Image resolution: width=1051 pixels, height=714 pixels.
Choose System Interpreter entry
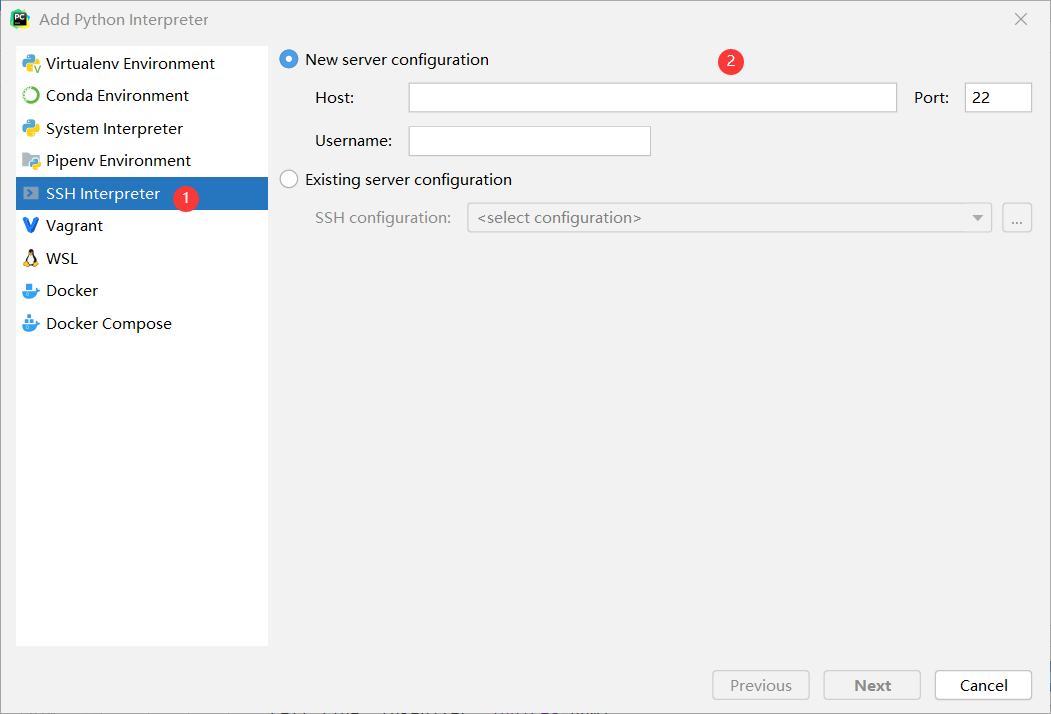click(142, 128)
